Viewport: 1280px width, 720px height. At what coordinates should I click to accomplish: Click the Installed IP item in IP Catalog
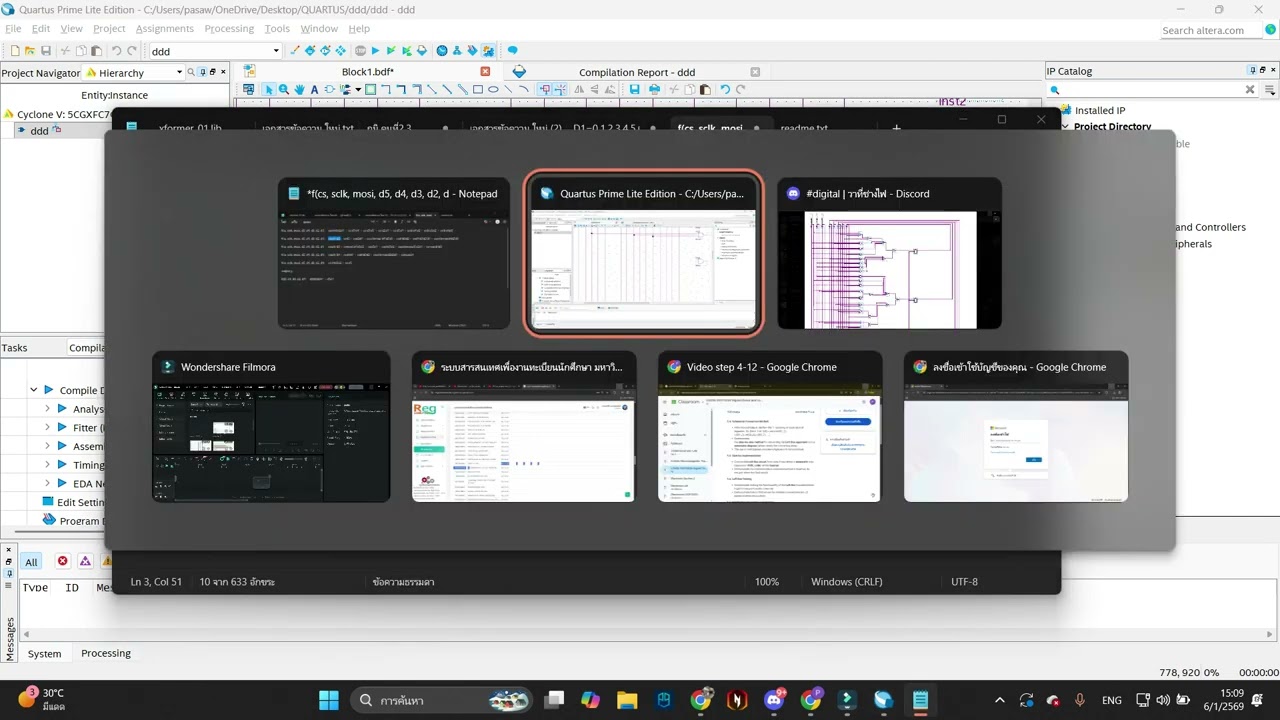tap(1099, 110)
